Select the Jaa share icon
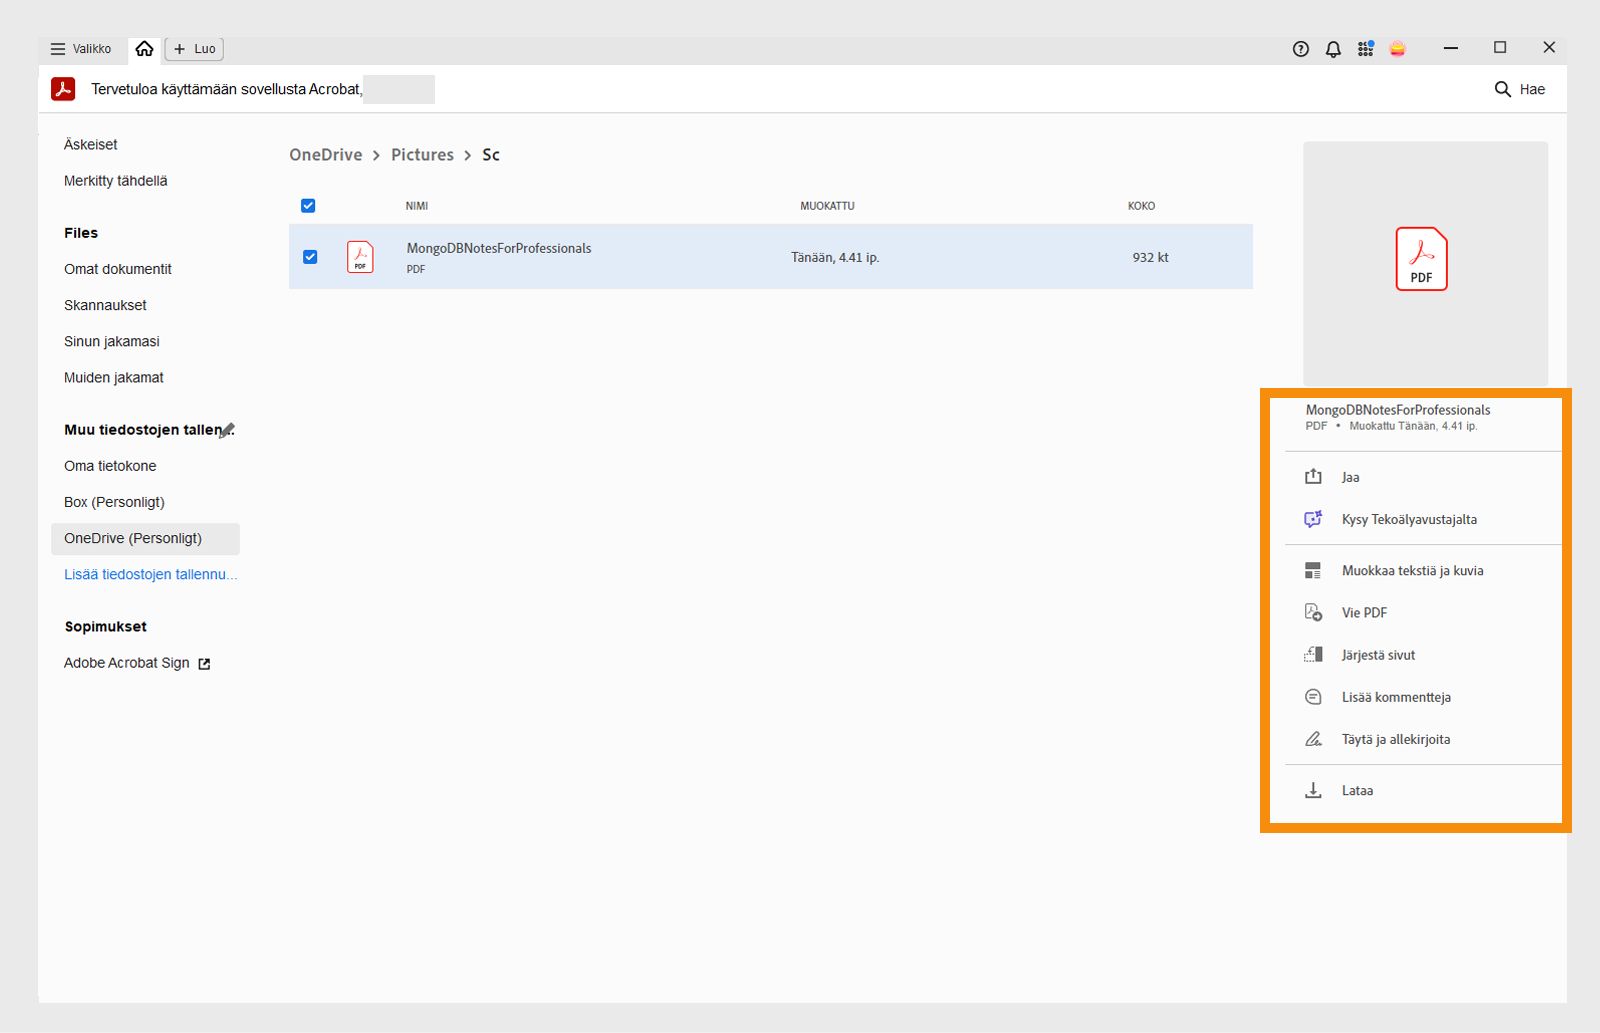The image size is (1600, 1033). (1312, 477)
